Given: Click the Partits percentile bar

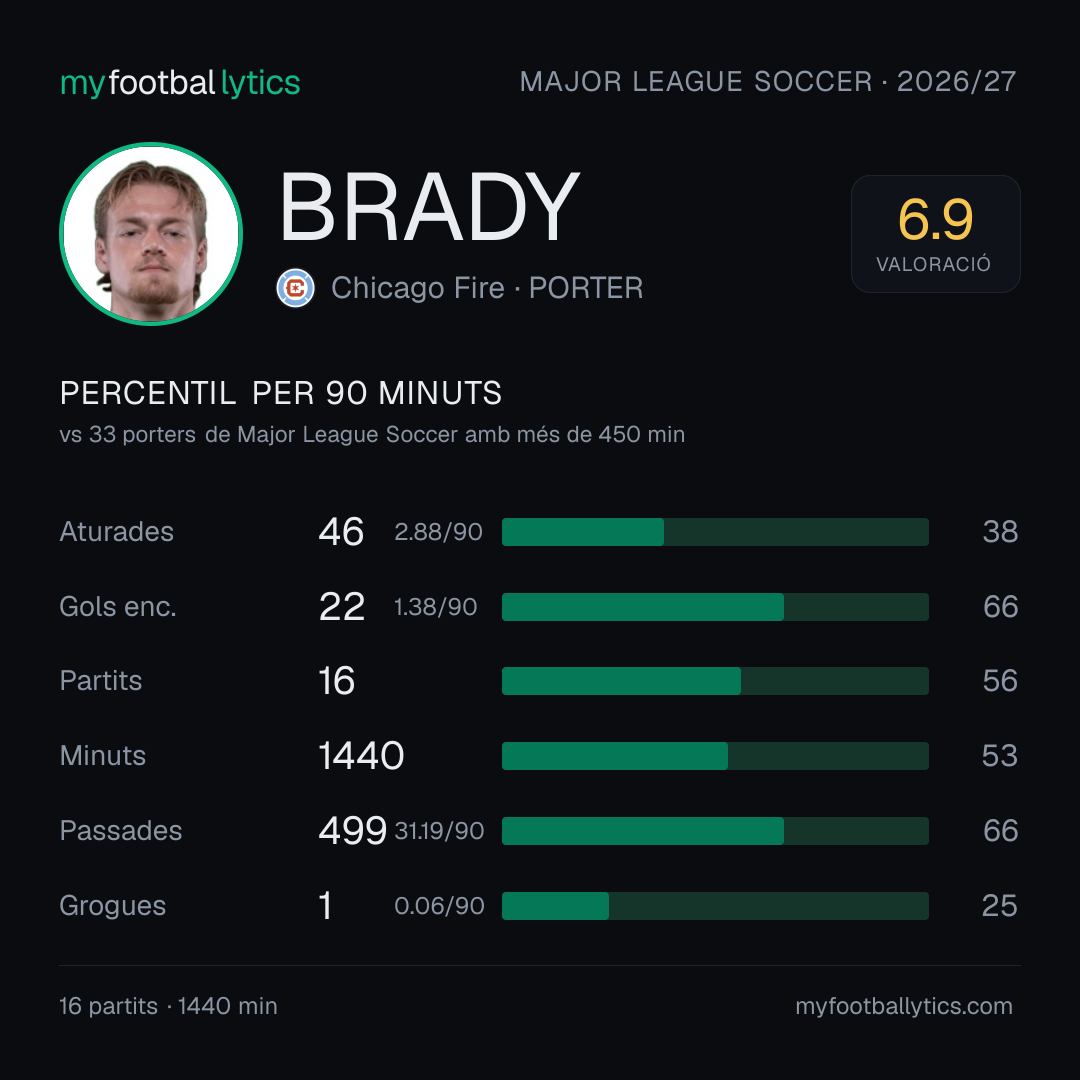Looking at the screenshot, I should pos(715,681).
